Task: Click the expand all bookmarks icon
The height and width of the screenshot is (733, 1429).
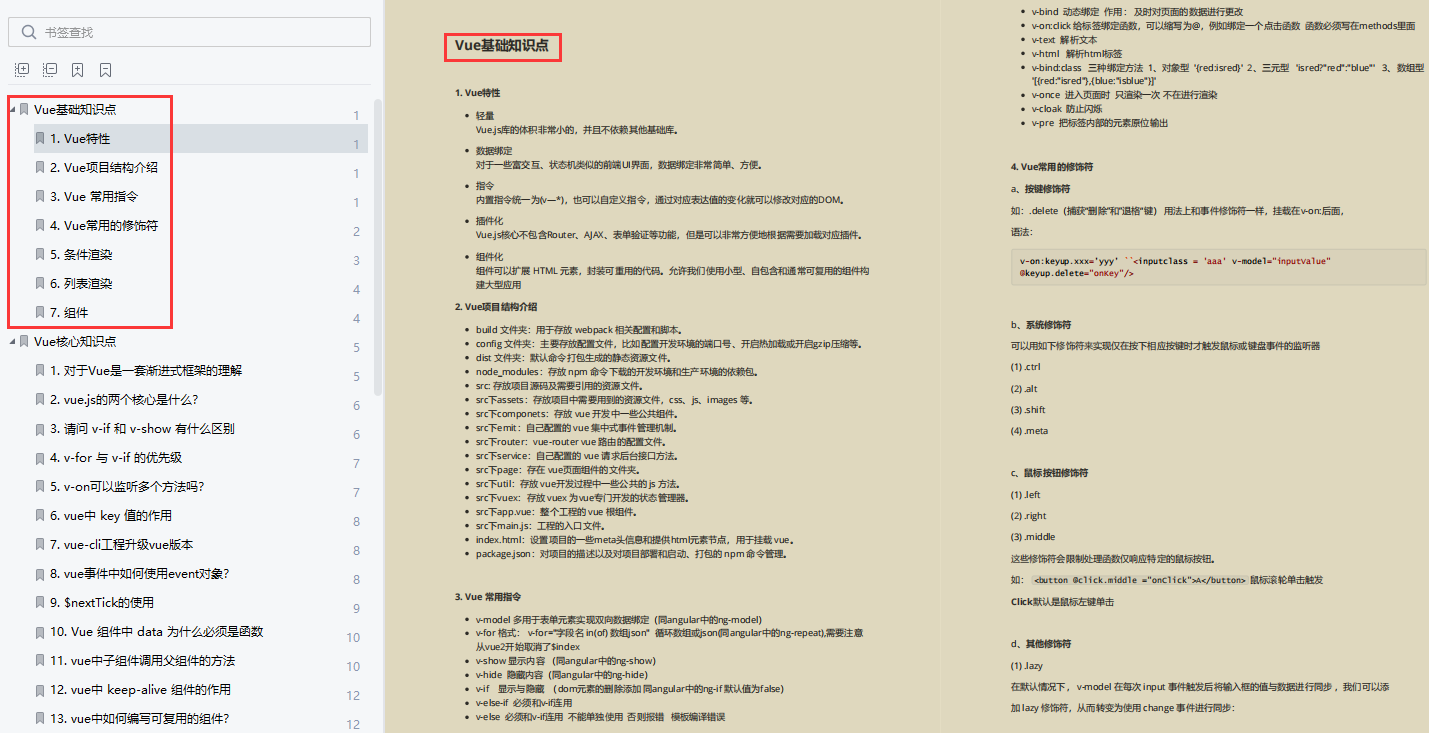Action: point(22,70)
